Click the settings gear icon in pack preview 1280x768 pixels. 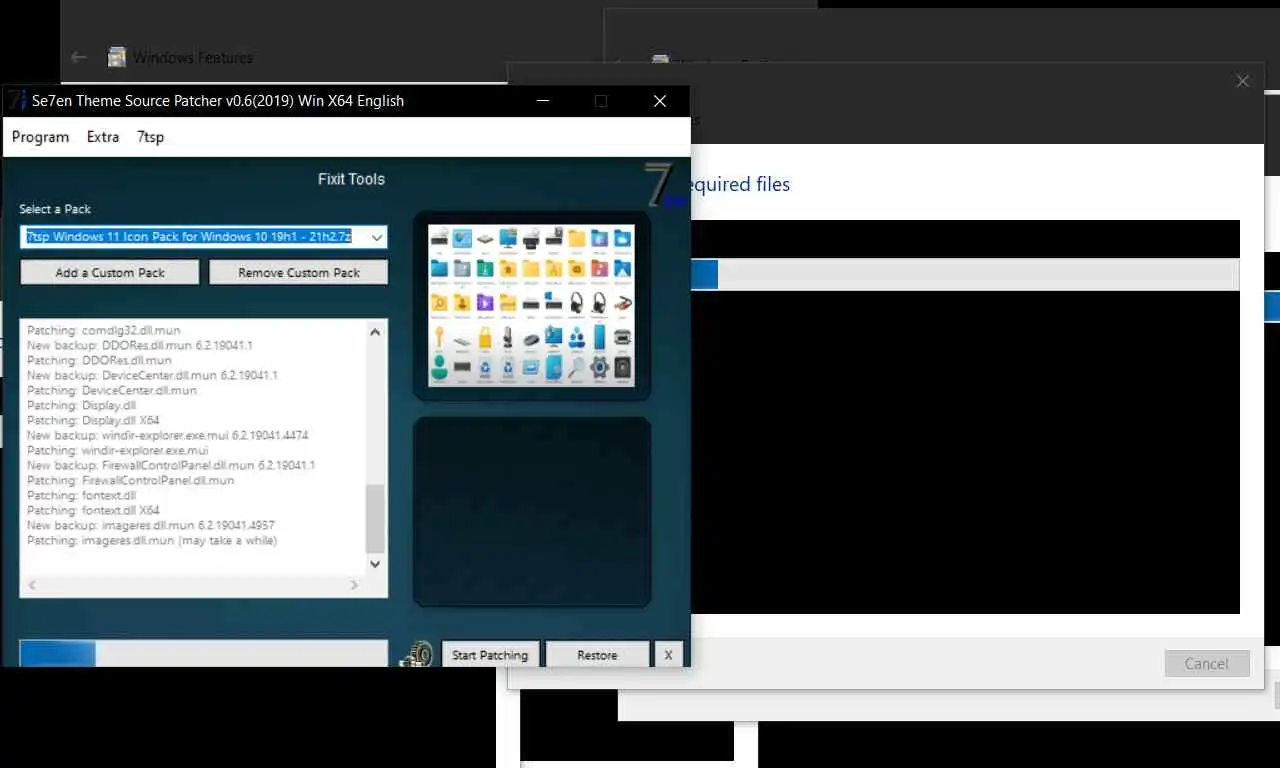[x=600, y=366]
